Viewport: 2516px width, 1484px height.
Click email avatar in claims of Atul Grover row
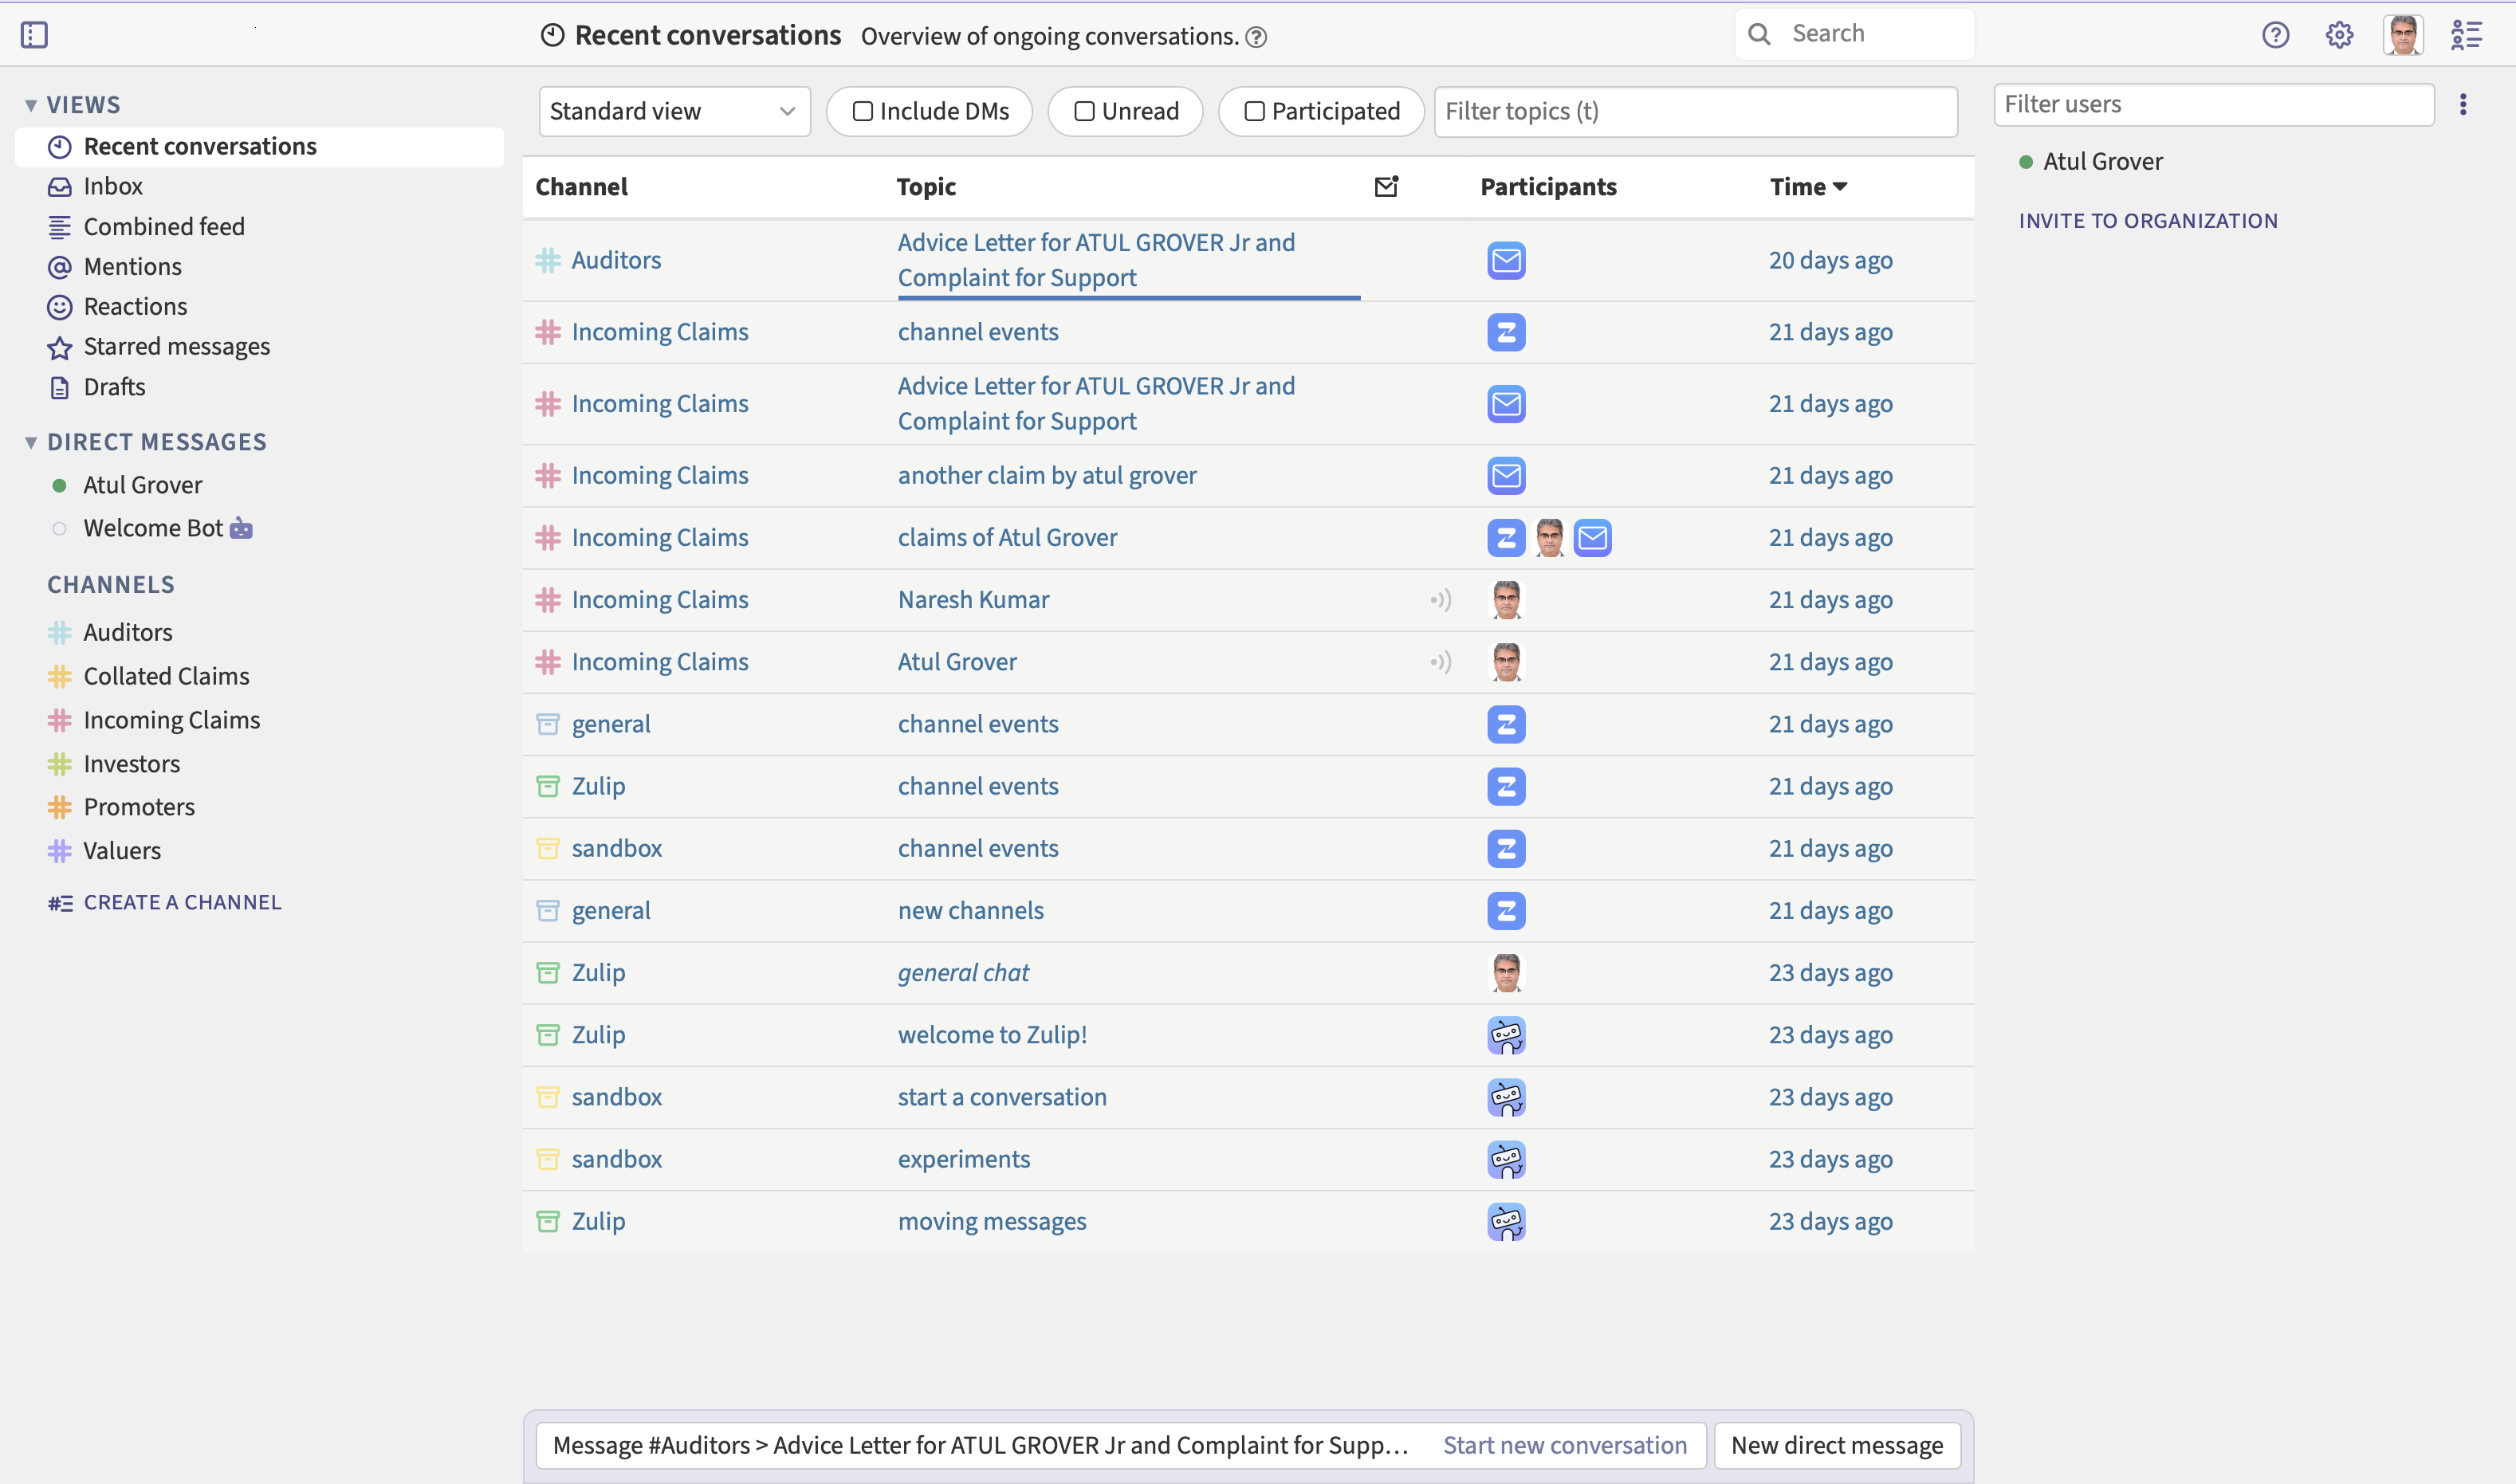[x=1593, y=538]
